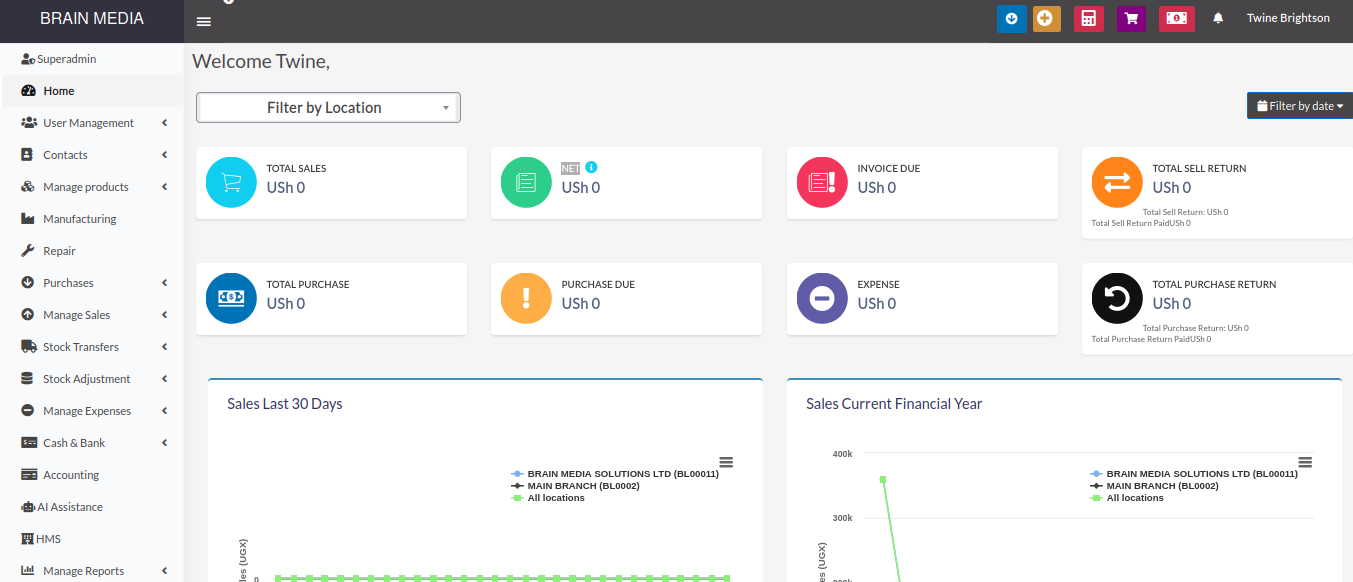Toggle MAIN BRANCH legend in Financial Year chart
The image size is (1353, 582).
coord(1154,486)
